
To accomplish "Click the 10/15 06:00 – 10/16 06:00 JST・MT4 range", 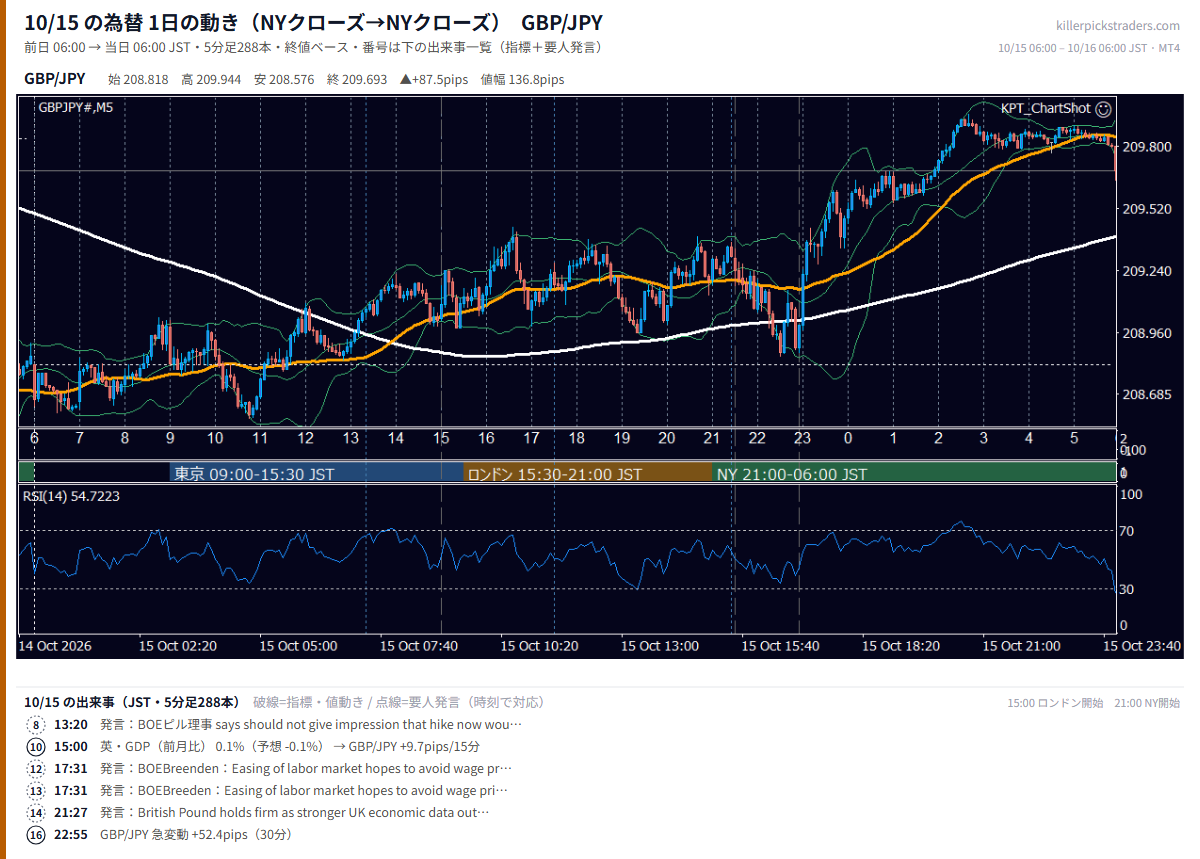I will tap(1090, 48).
